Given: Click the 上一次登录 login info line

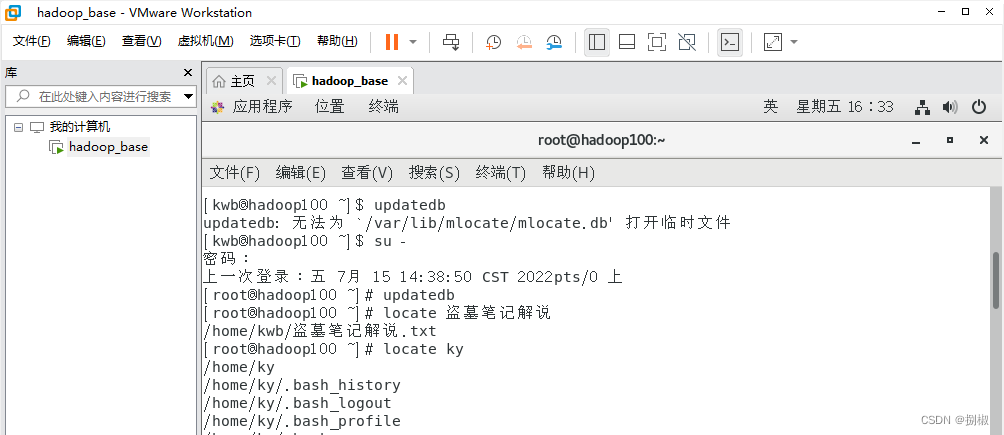Looking at the screenshot, I should [412, 277].
